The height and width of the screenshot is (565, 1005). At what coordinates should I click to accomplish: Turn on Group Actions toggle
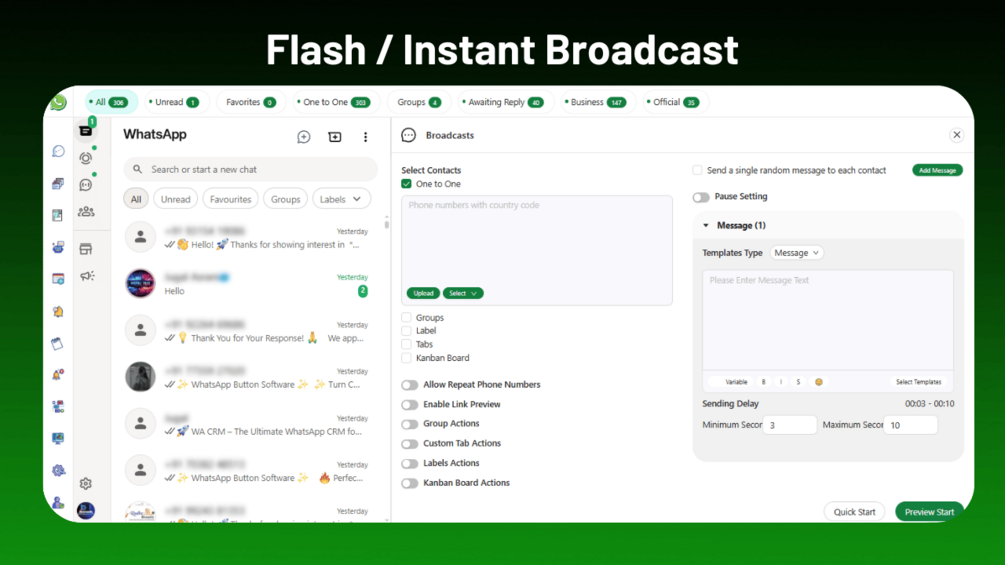click(x=410, y=424)
